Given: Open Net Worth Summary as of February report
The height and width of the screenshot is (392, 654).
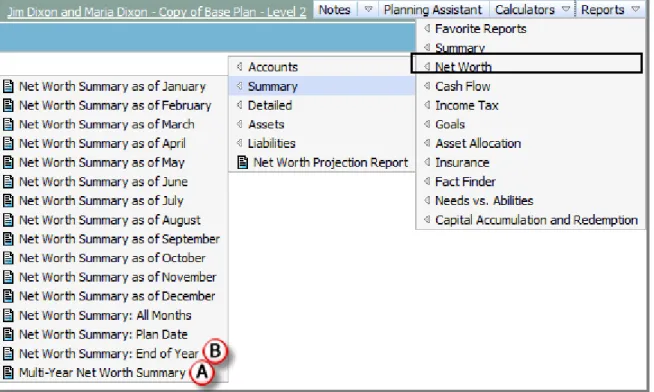Looking at the screenshot, I should [x=116, y=106].
